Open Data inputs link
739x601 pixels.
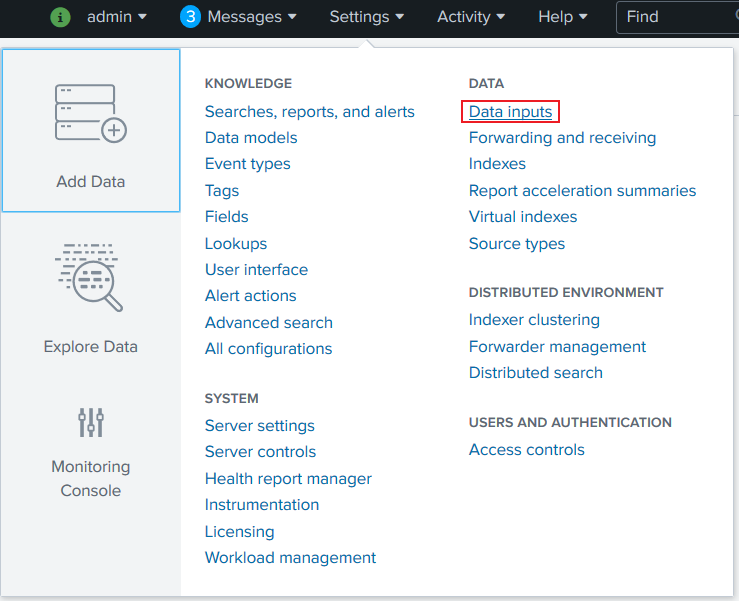[x=511, y=112]
